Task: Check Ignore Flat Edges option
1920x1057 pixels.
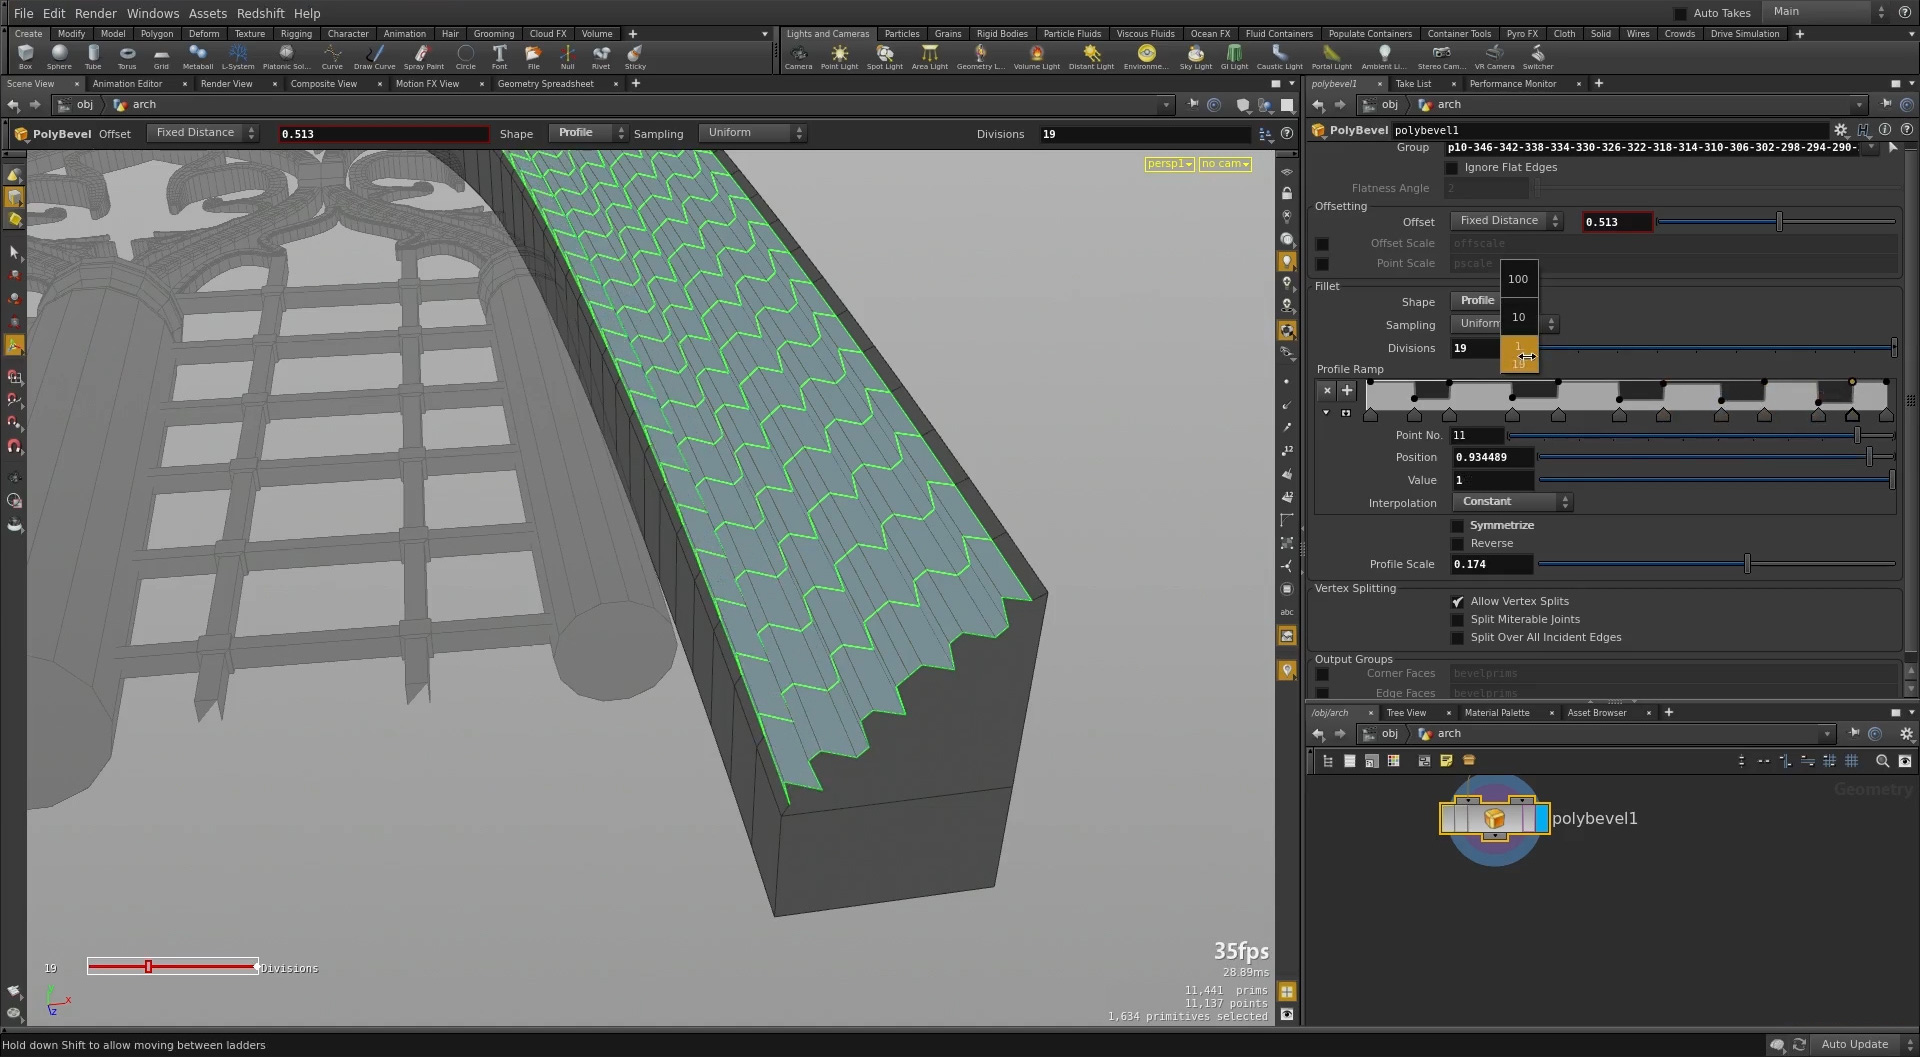Action: coord(1452,168)
